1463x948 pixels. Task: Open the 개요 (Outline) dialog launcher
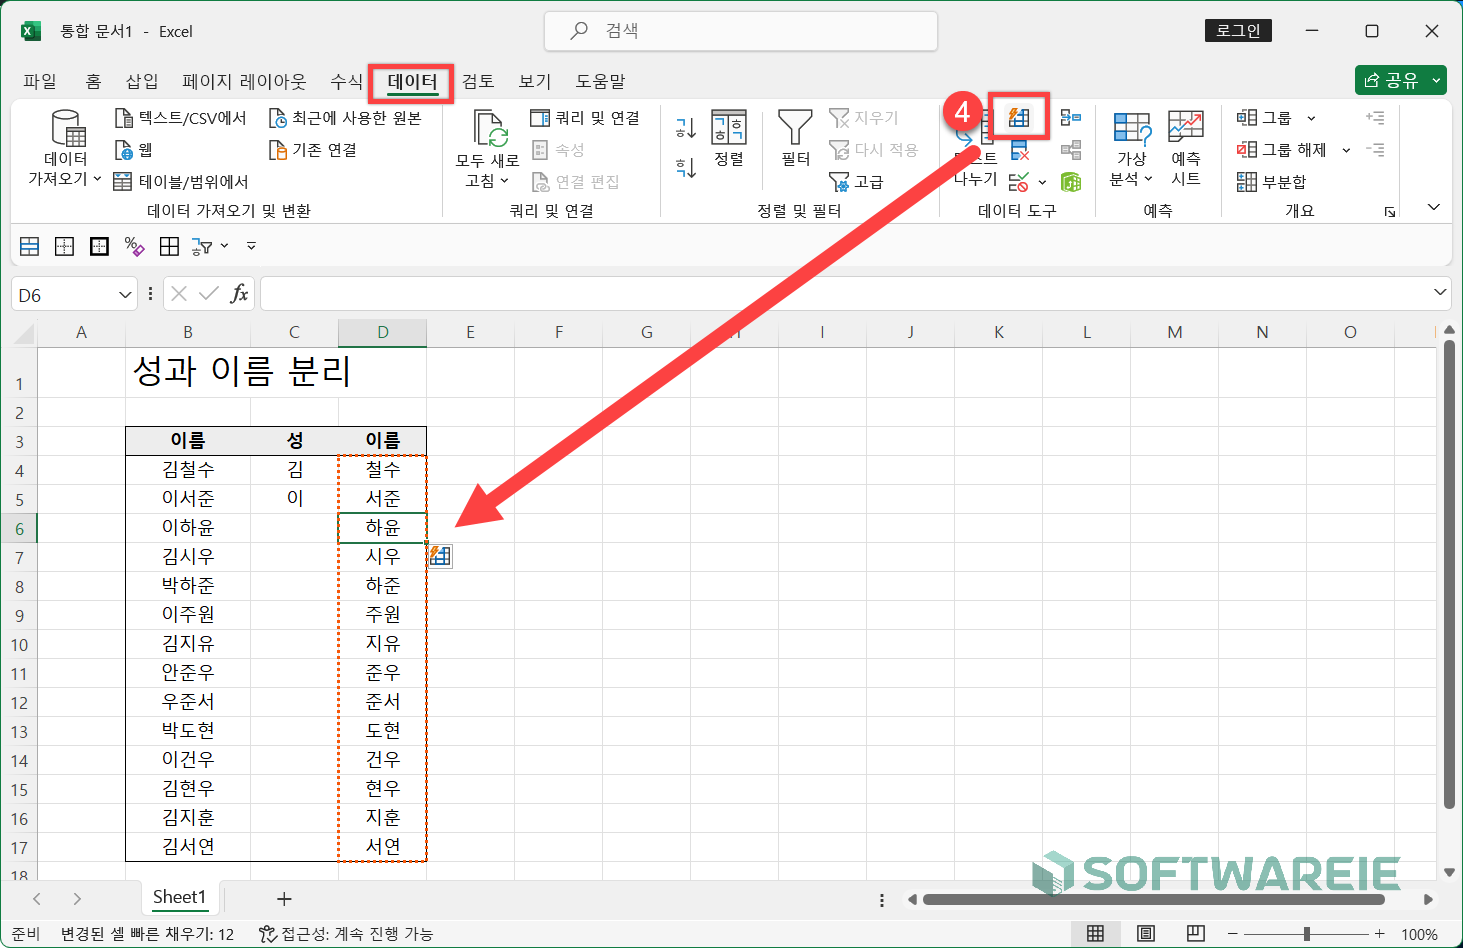[1390, 212]
